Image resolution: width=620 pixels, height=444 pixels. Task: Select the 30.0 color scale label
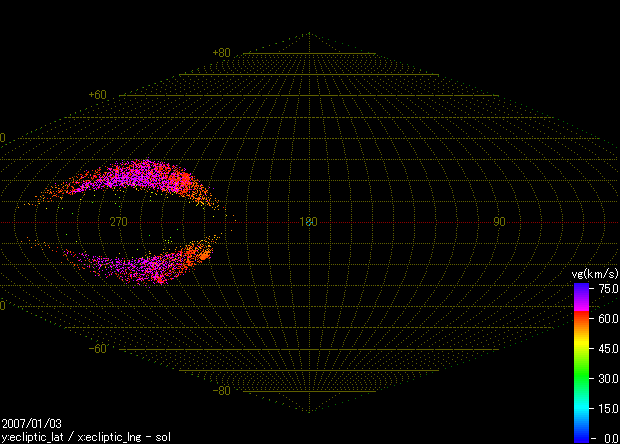[x=606, y=378]
